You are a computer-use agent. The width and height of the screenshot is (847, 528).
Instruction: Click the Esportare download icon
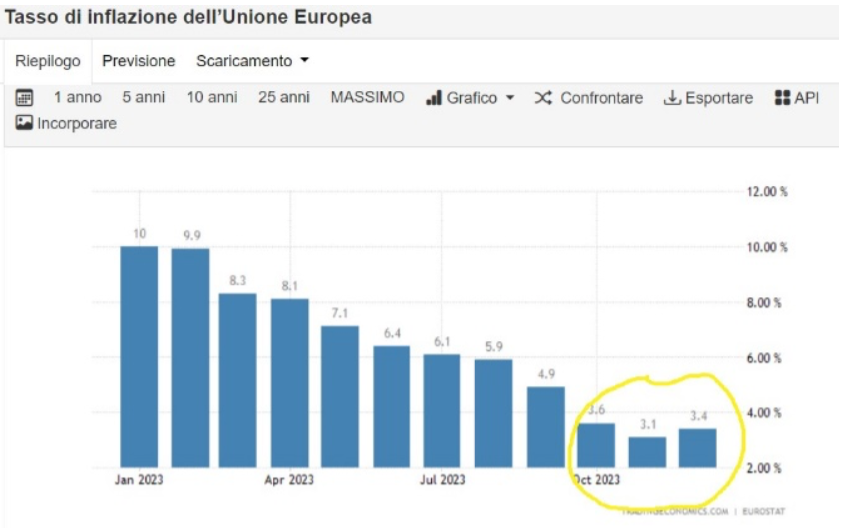click(673, 98)
